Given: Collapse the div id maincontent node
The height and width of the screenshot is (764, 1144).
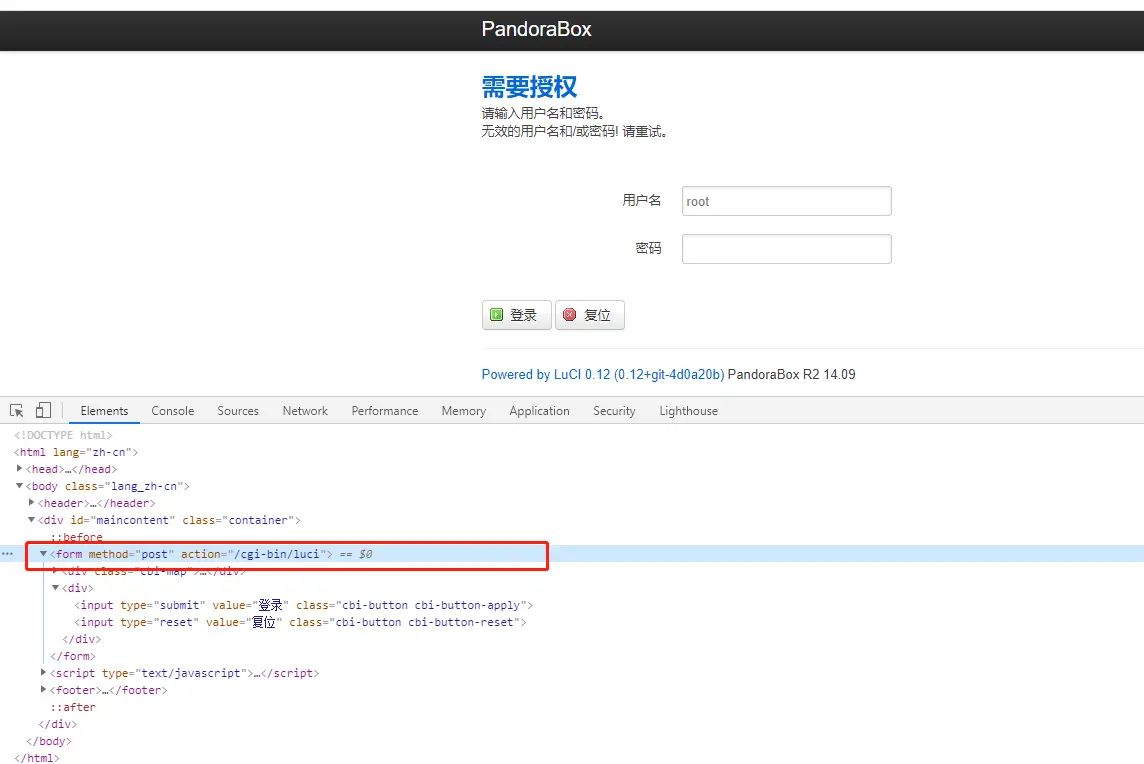Looking at the screenshot, I should (x=31, y=520).
